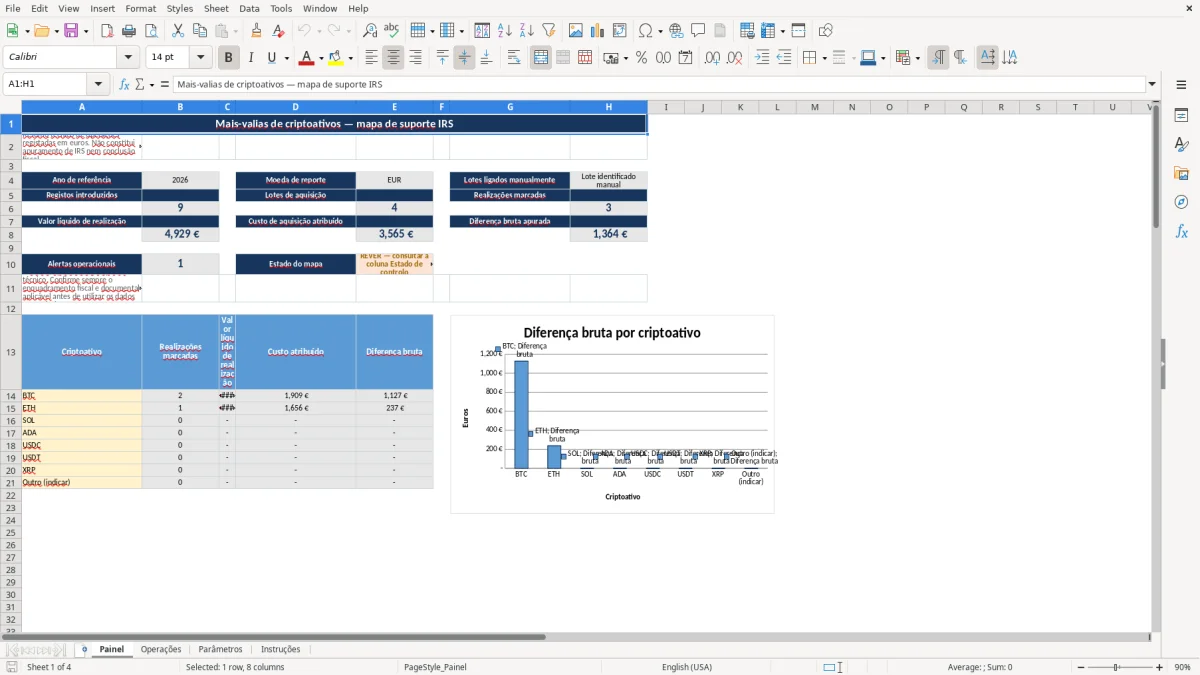This screenshot has height=675, width=1200.
Task: Select the Clone Formatting paintbrush
Action: [256, 31]
